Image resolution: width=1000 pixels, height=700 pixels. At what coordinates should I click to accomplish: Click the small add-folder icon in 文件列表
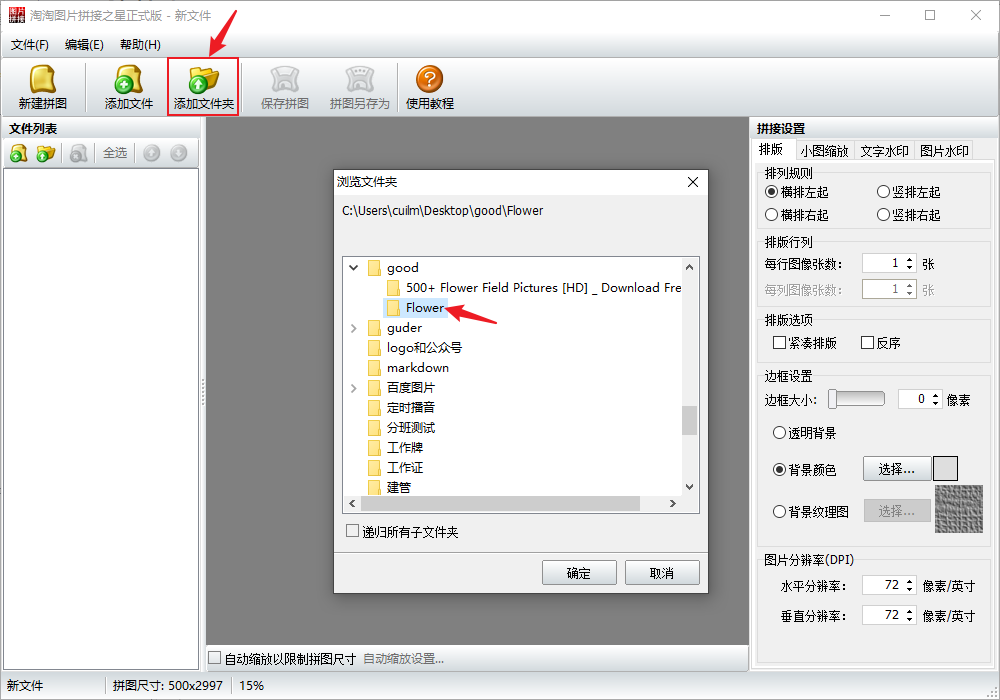pyautogui.click(x=46, y=153)
